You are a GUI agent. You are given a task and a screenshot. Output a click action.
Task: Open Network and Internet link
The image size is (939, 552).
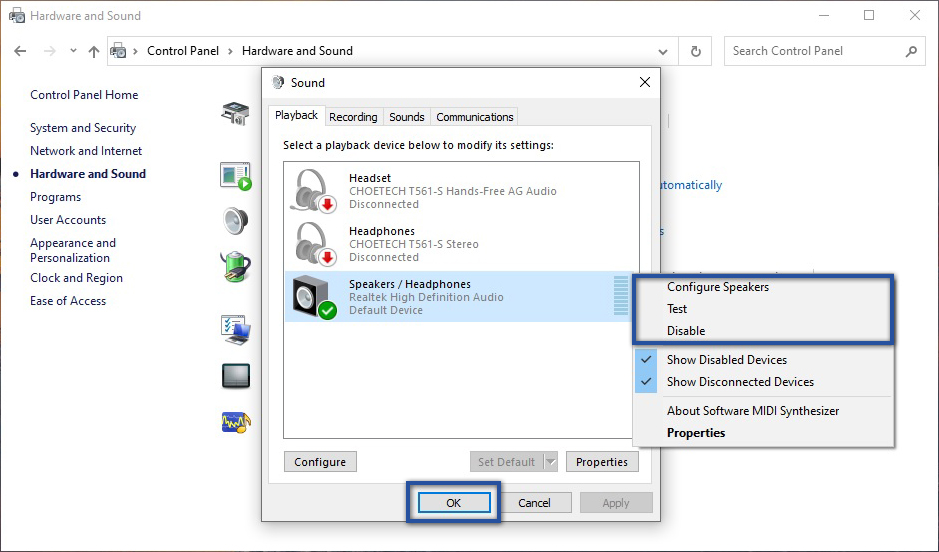tap(86, 151)
